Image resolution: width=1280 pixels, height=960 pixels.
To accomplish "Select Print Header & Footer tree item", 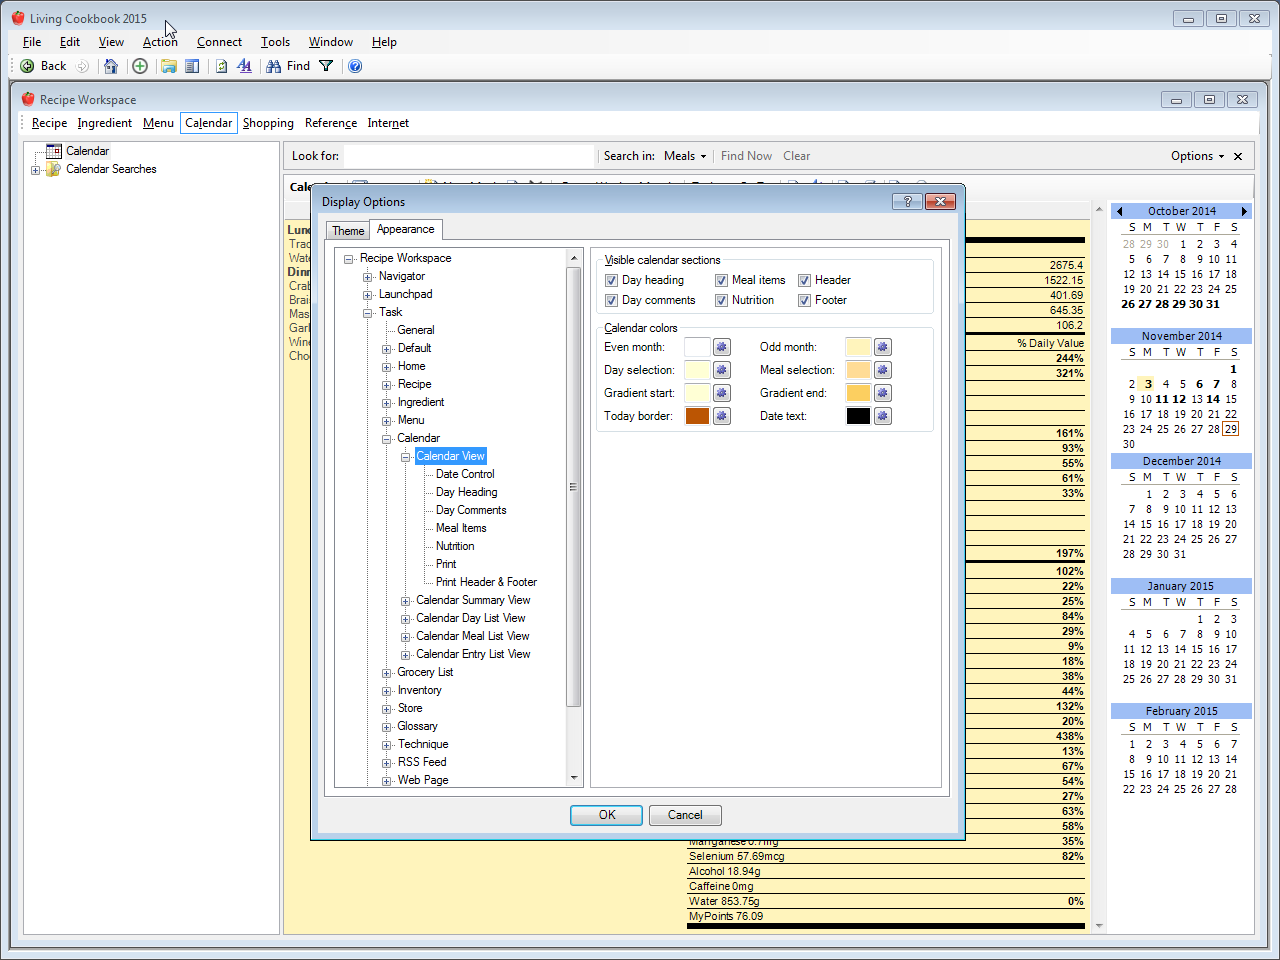I will pyautogui.click(x=486, y=582).
